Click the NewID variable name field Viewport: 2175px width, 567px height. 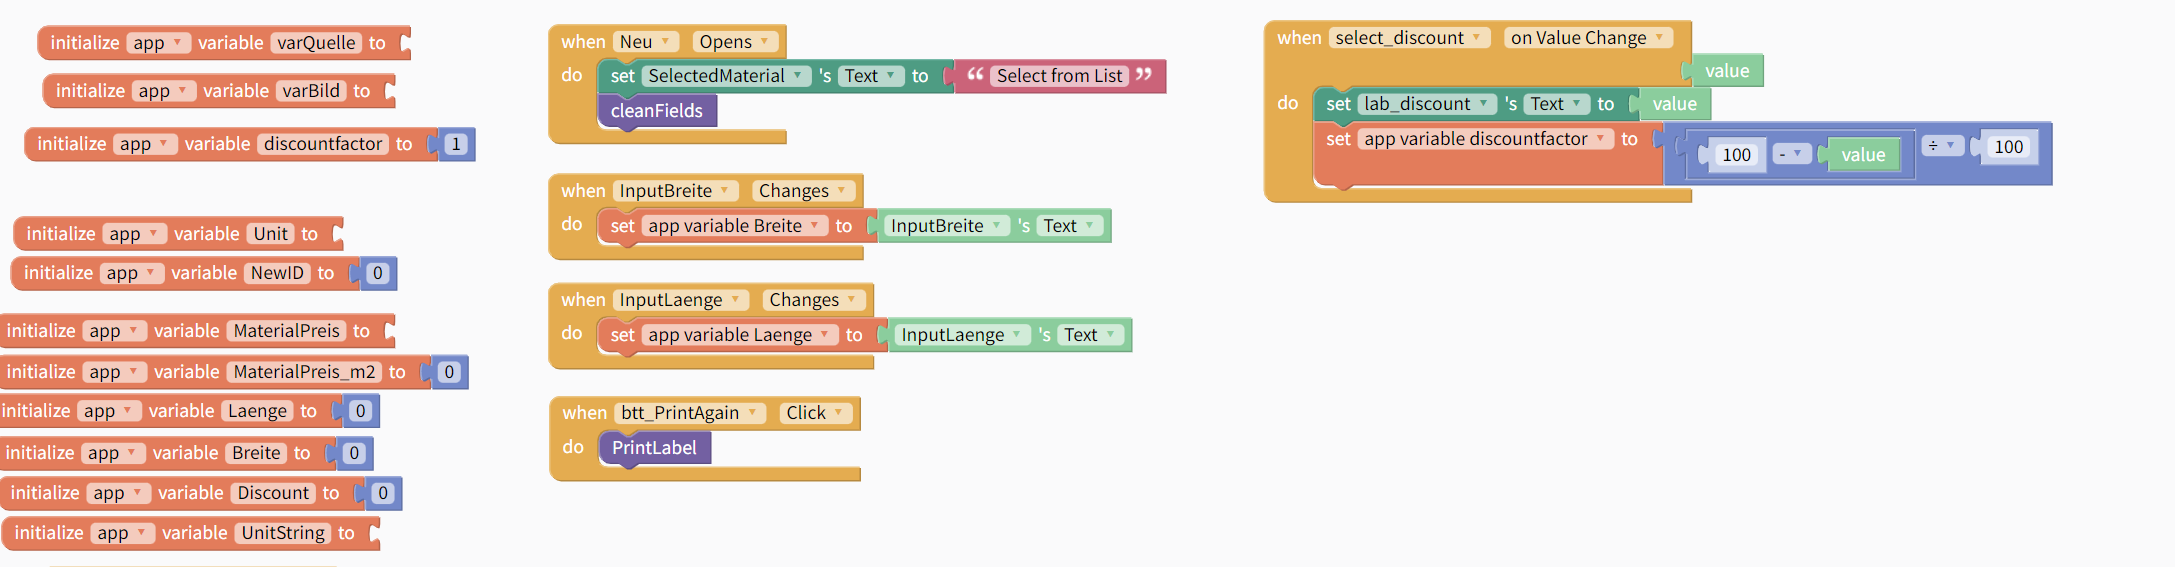277,273
